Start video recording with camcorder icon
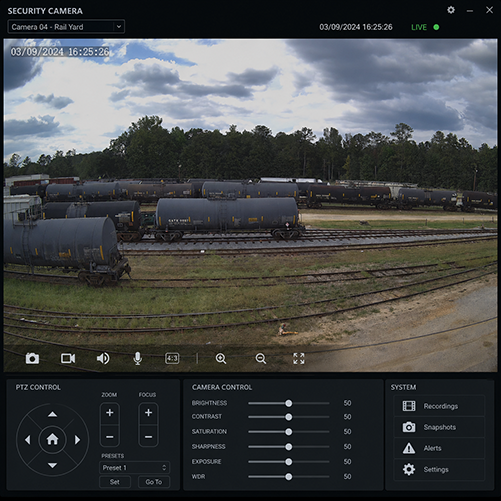The height and width of the screenshot is (501, 501). tap(68, 359)
